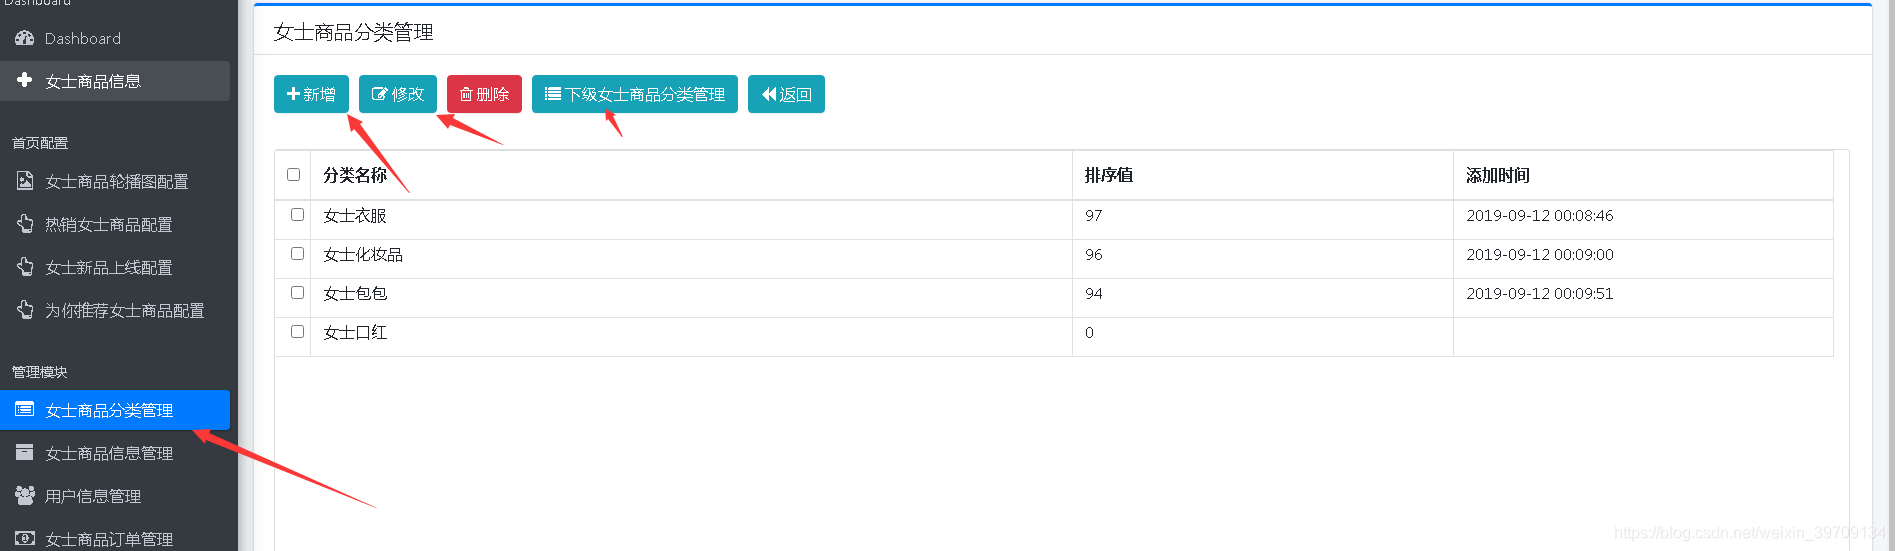Tick the checkbox next to 女士口红
The width and height of the screenshot is (1895, 551).
[x=297, y=331]
